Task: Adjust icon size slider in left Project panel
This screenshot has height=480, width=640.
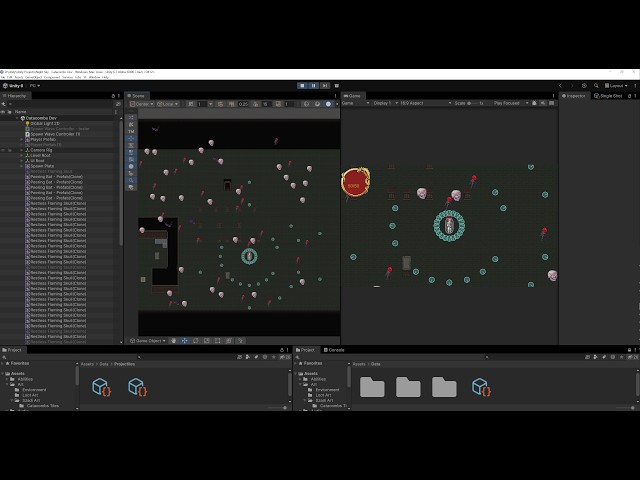Action: coord(278,407)
